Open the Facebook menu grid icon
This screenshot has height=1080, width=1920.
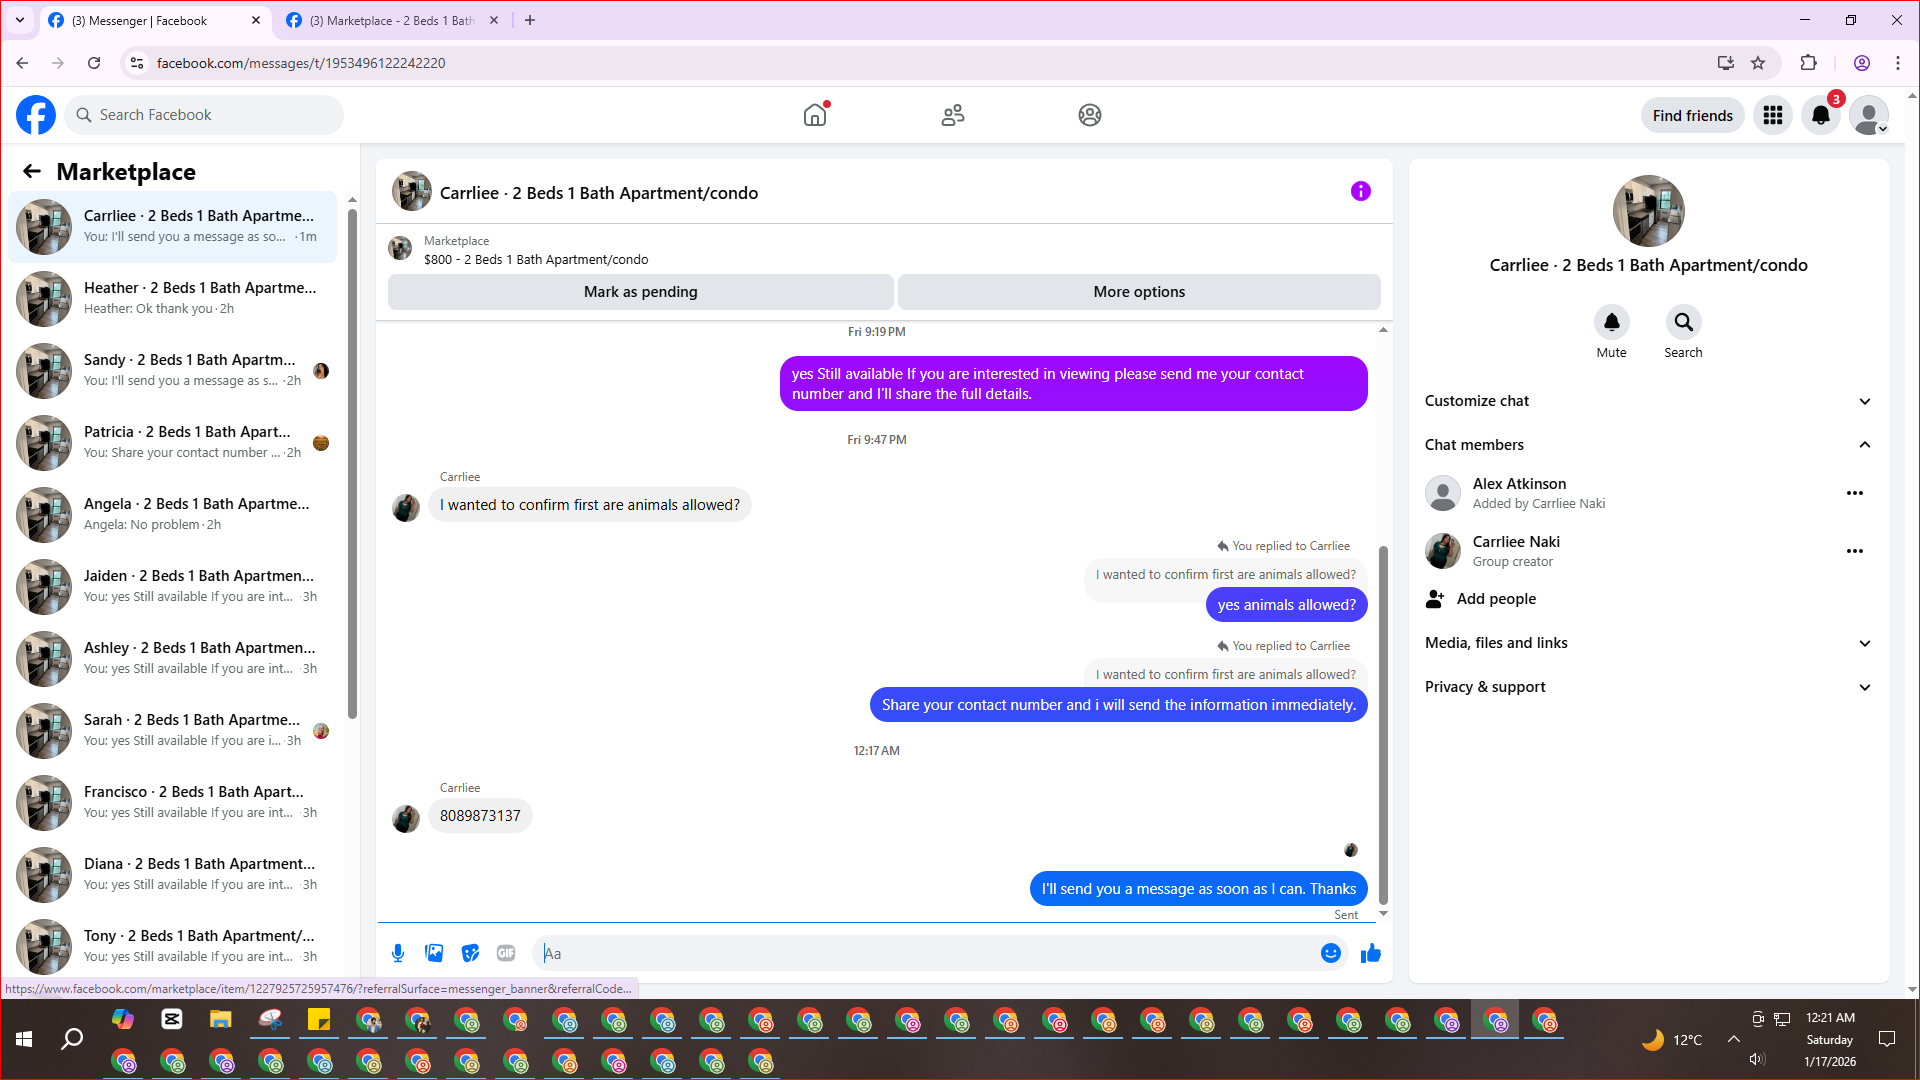click(x=1773, y=115)
